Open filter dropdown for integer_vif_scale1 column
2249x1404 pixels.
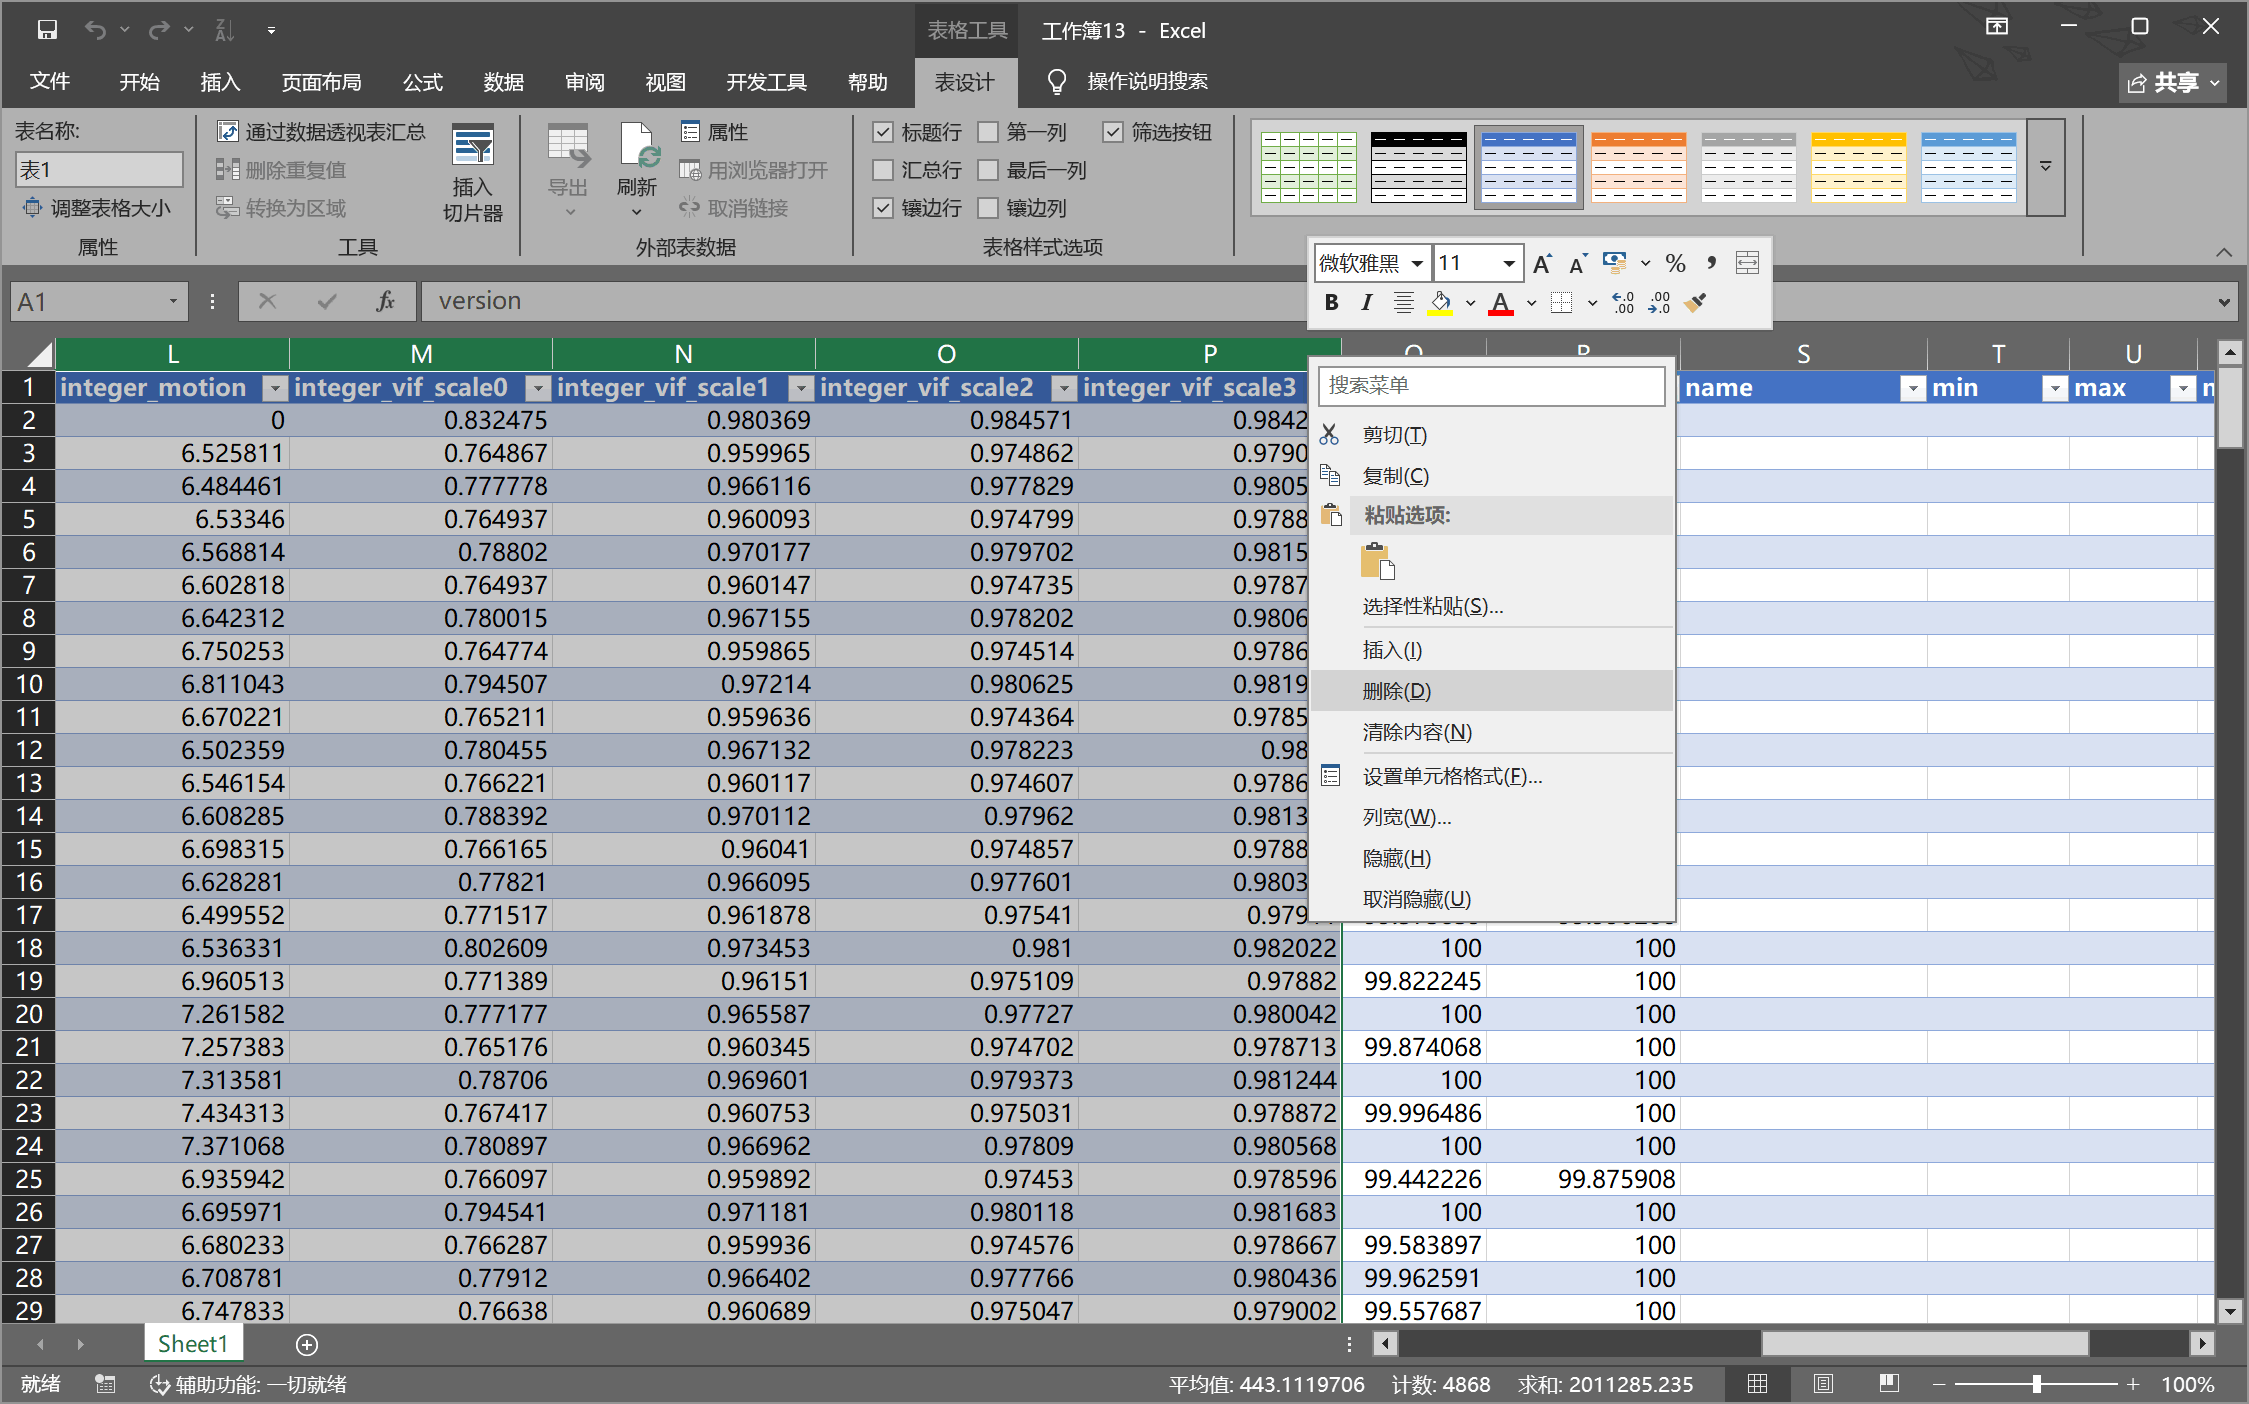pyautogui.click(x=800, y=388)
